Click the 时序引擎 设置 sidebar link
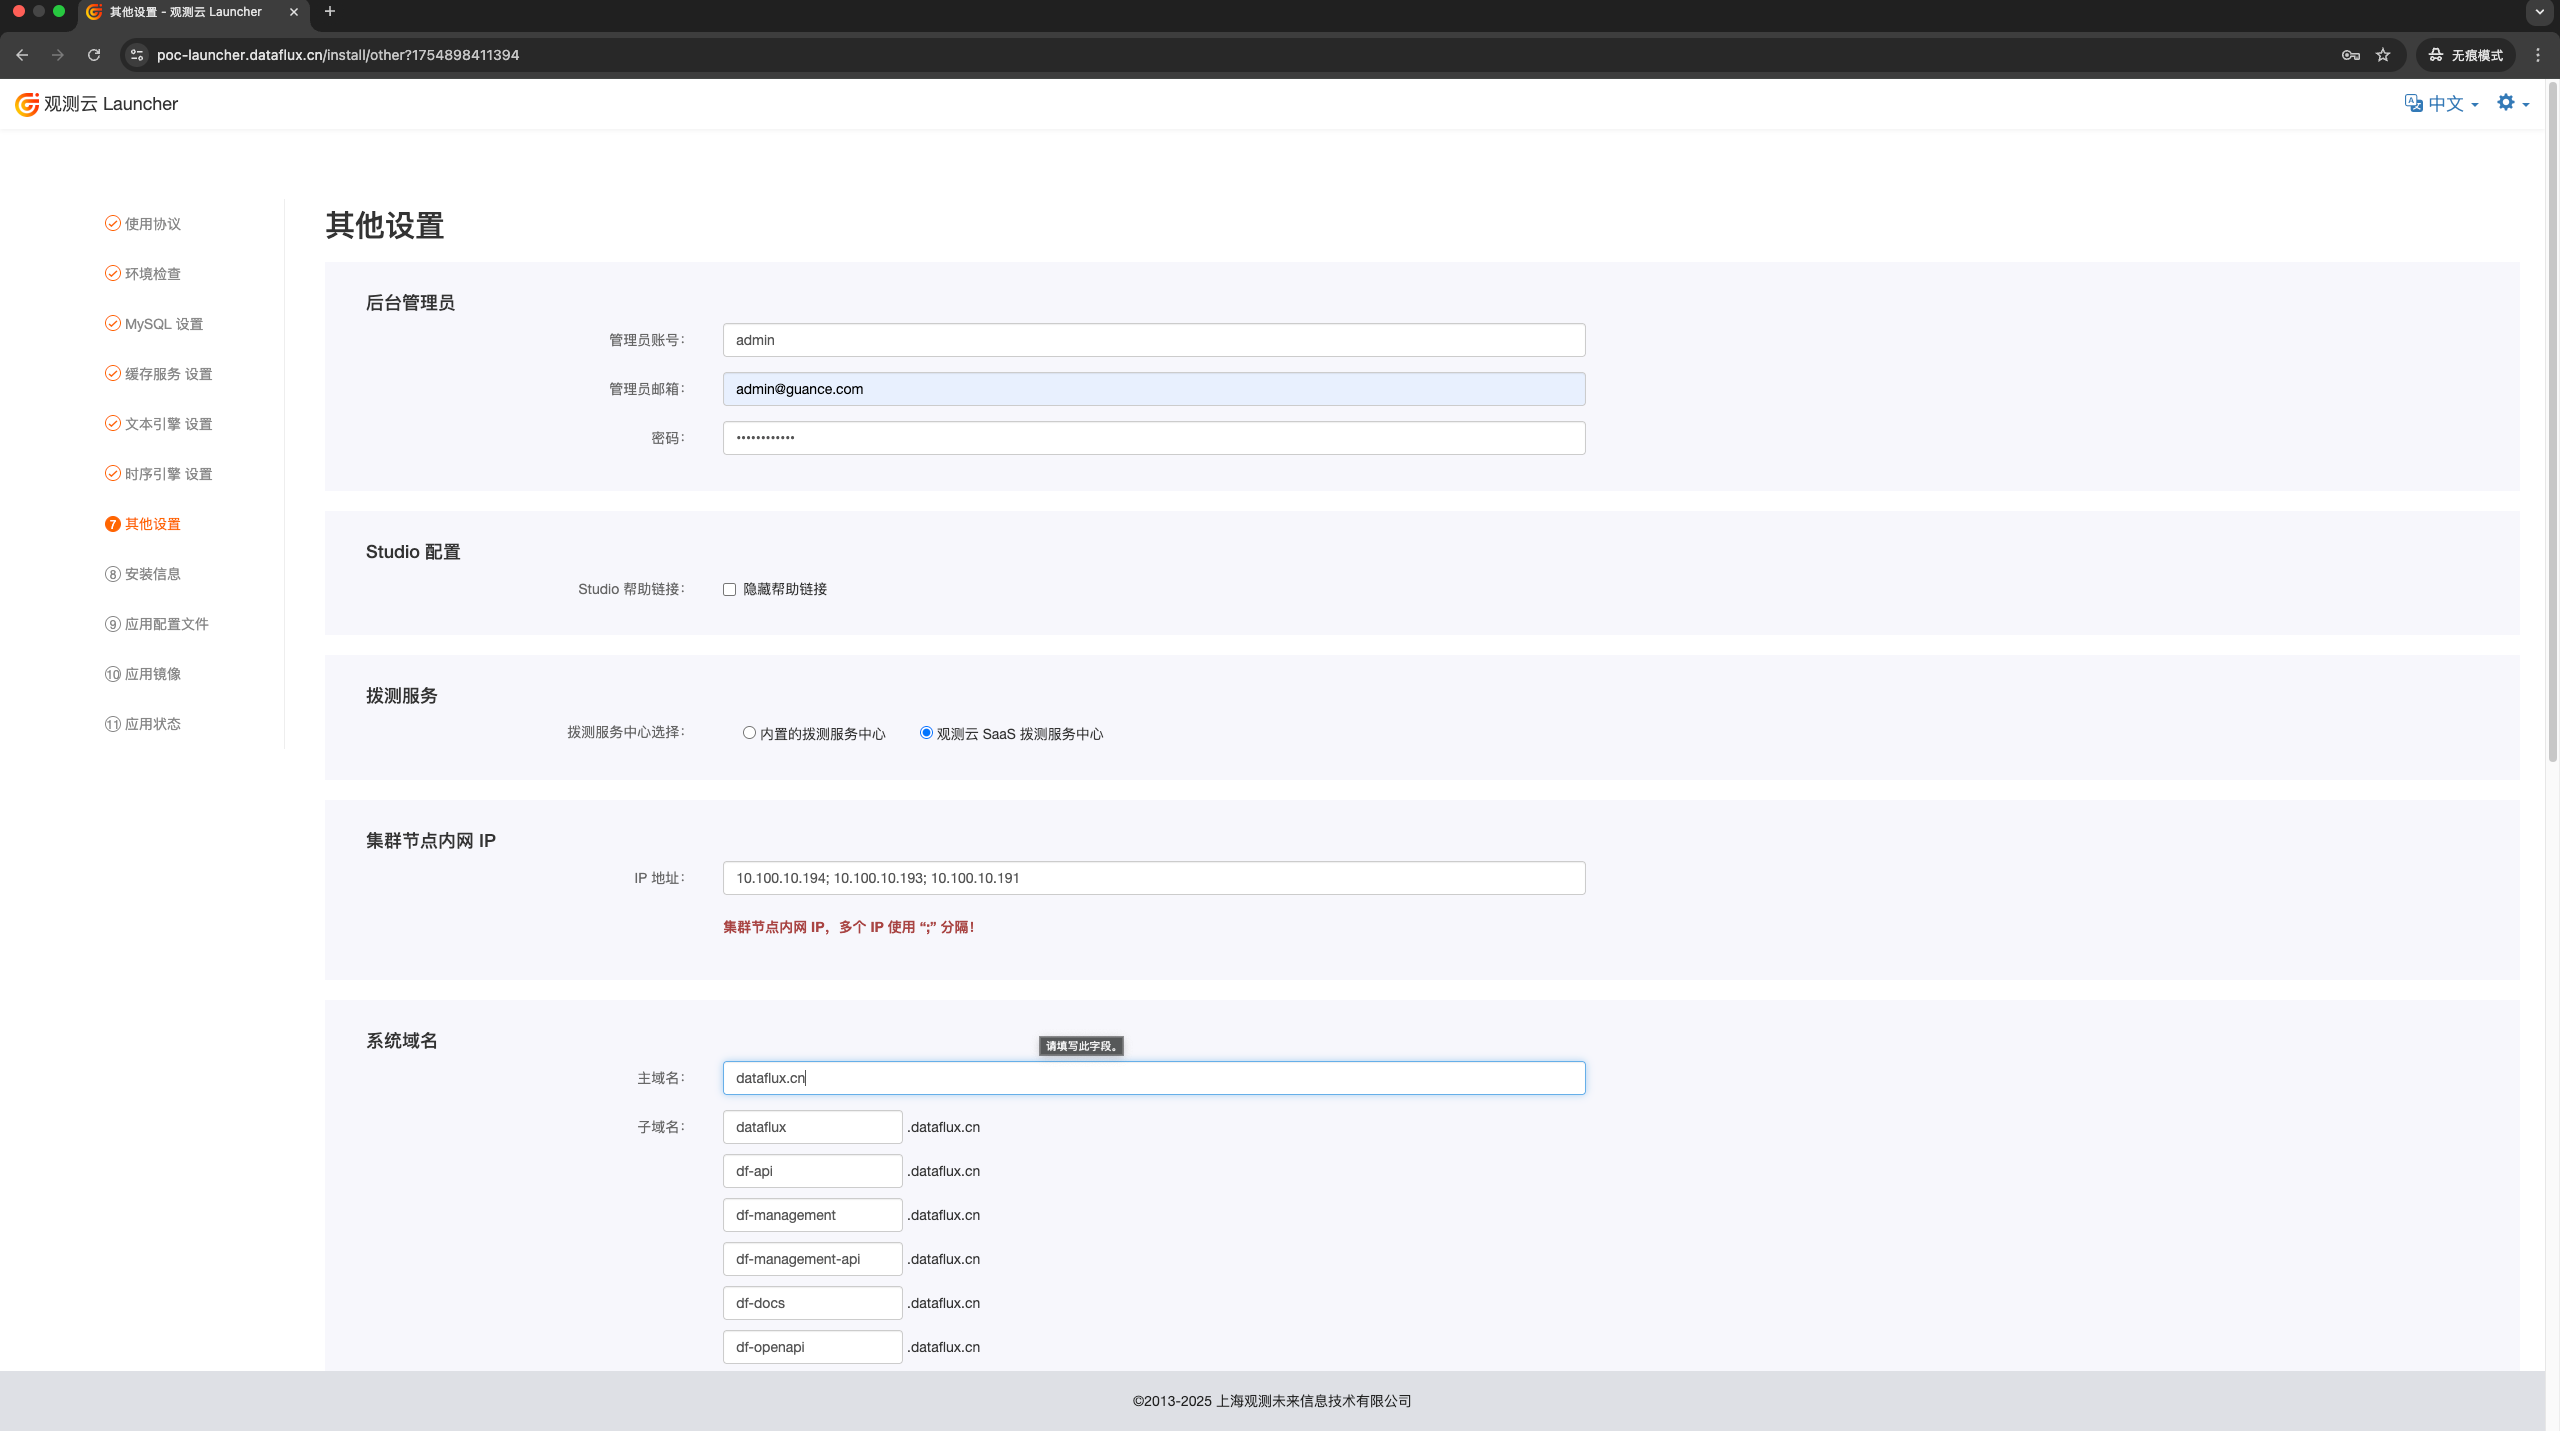The height and width of the screenshot is (1431, 2560). [x=168, y=474]
